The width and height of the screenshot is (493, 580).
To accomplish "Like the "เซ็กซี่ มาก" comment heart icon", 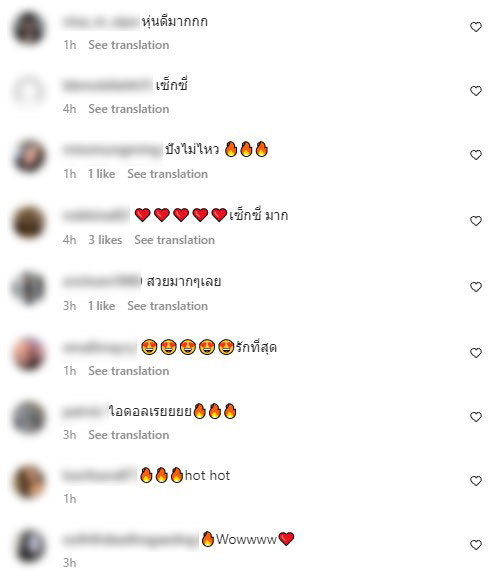I will pyautogui.click(x=476, y=221).
